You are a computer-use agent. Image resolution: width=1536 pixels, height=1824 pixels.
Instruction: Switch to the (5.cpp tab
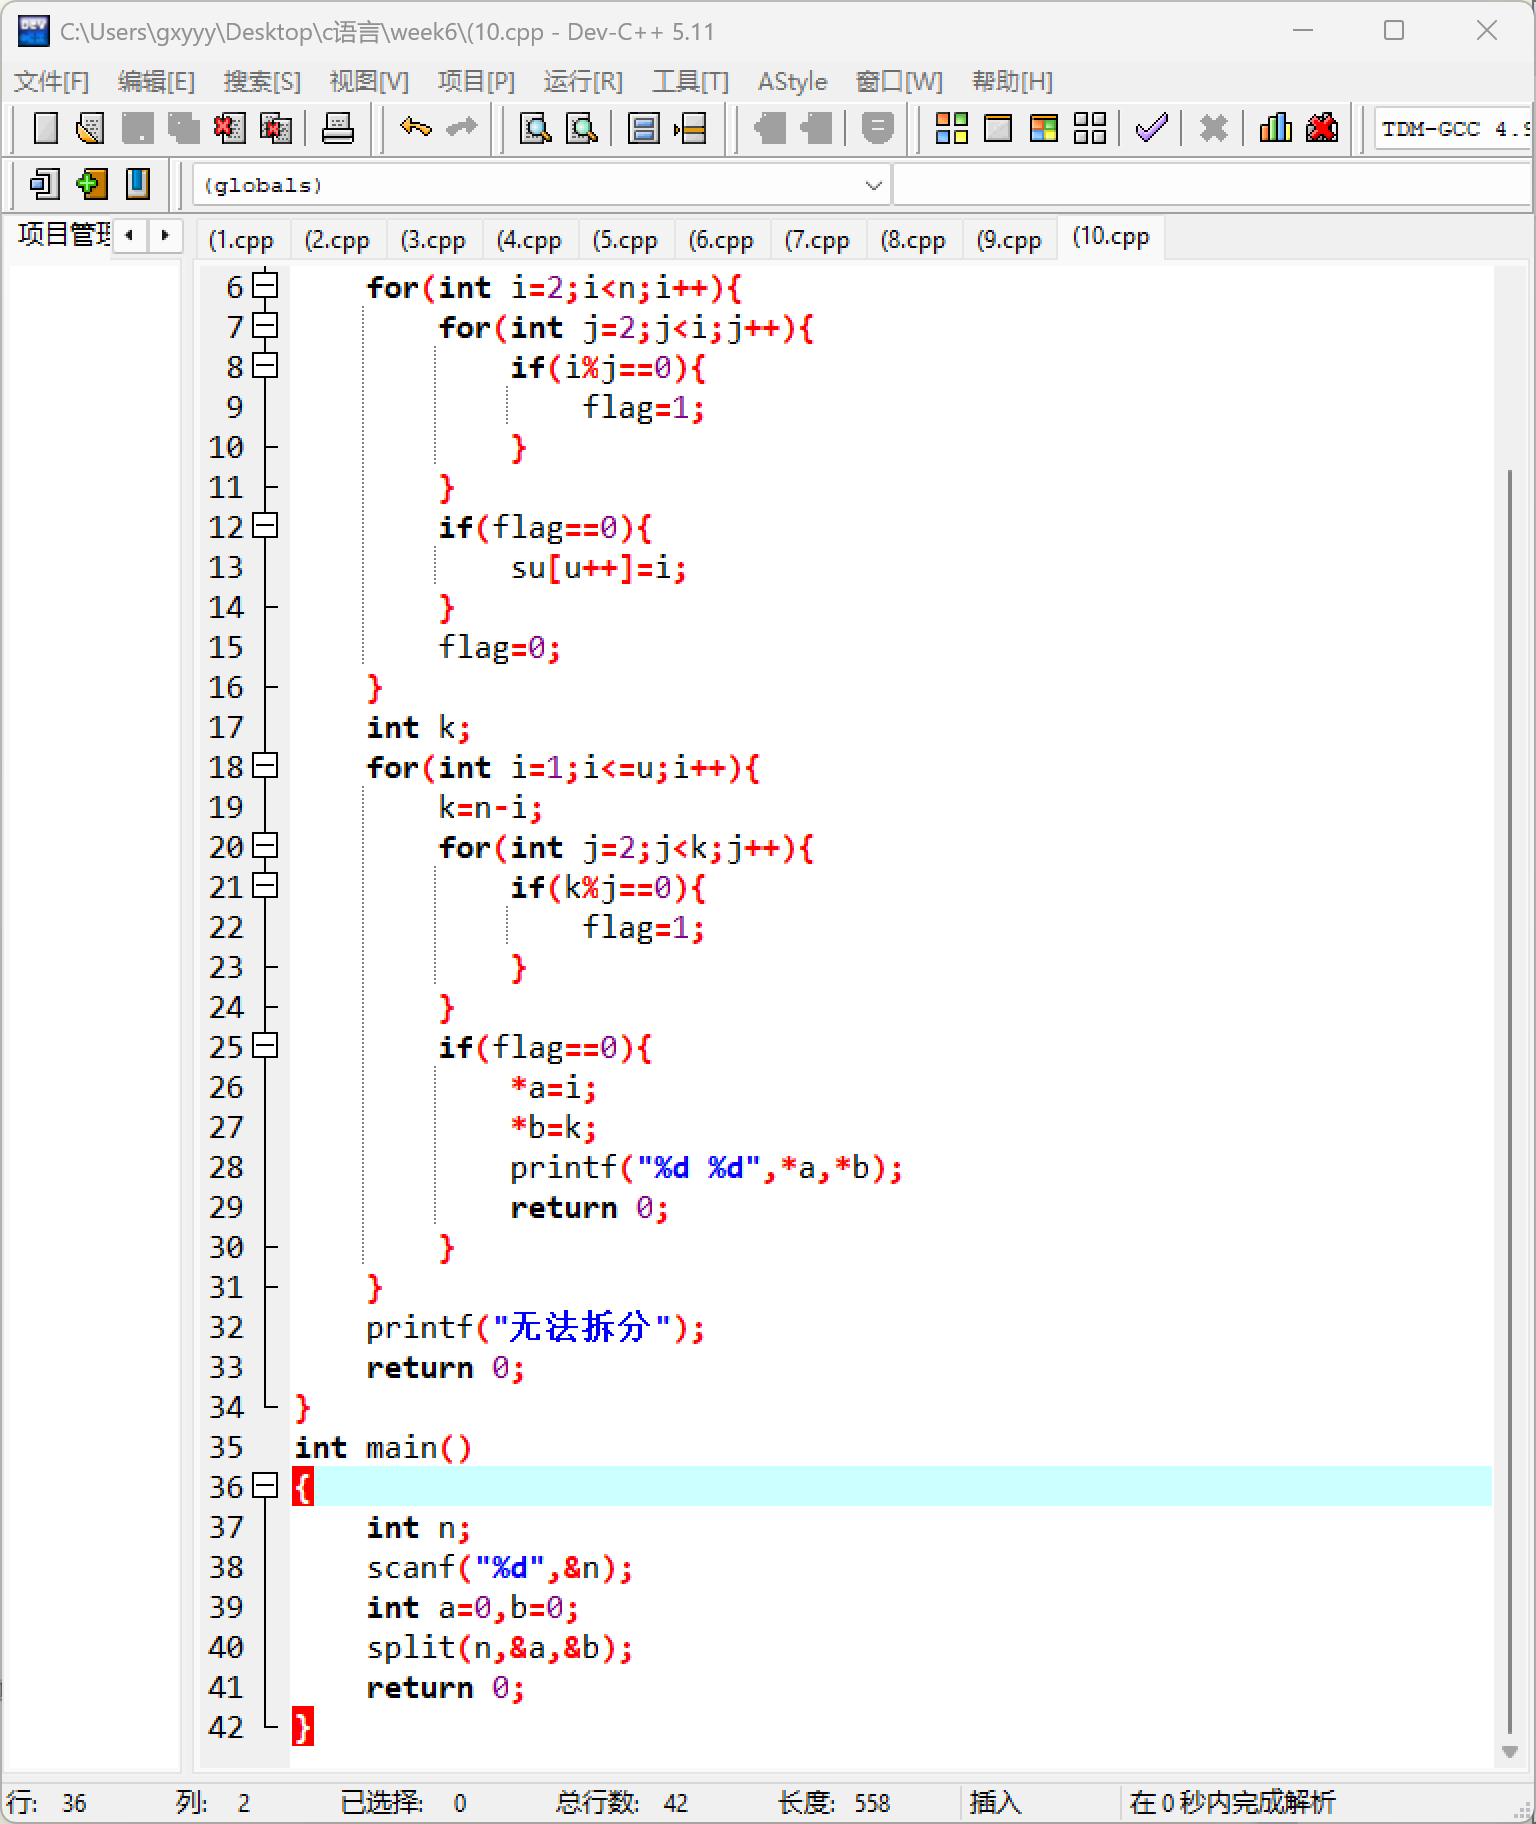click(625, 240)
